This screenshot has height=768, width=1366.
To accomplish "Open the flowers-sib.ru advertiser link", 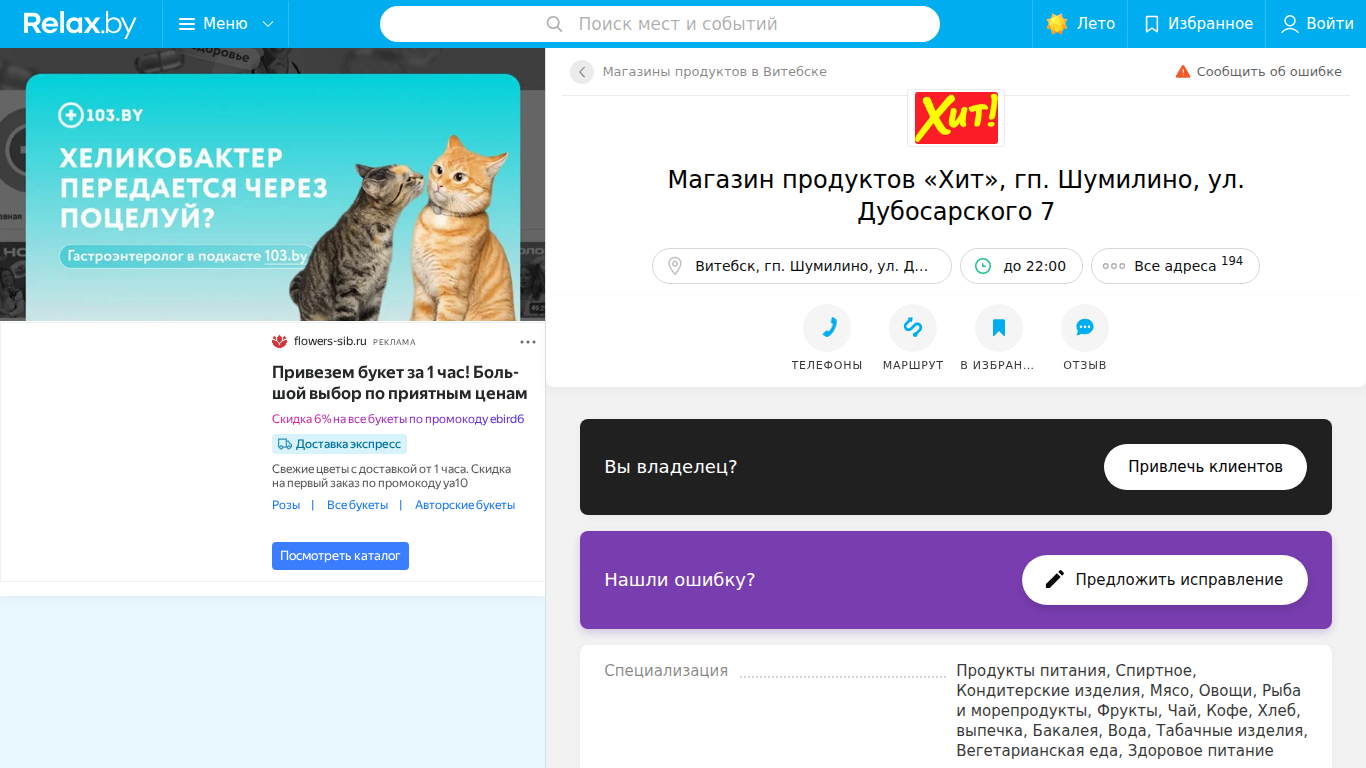I will tap(330, 341).
